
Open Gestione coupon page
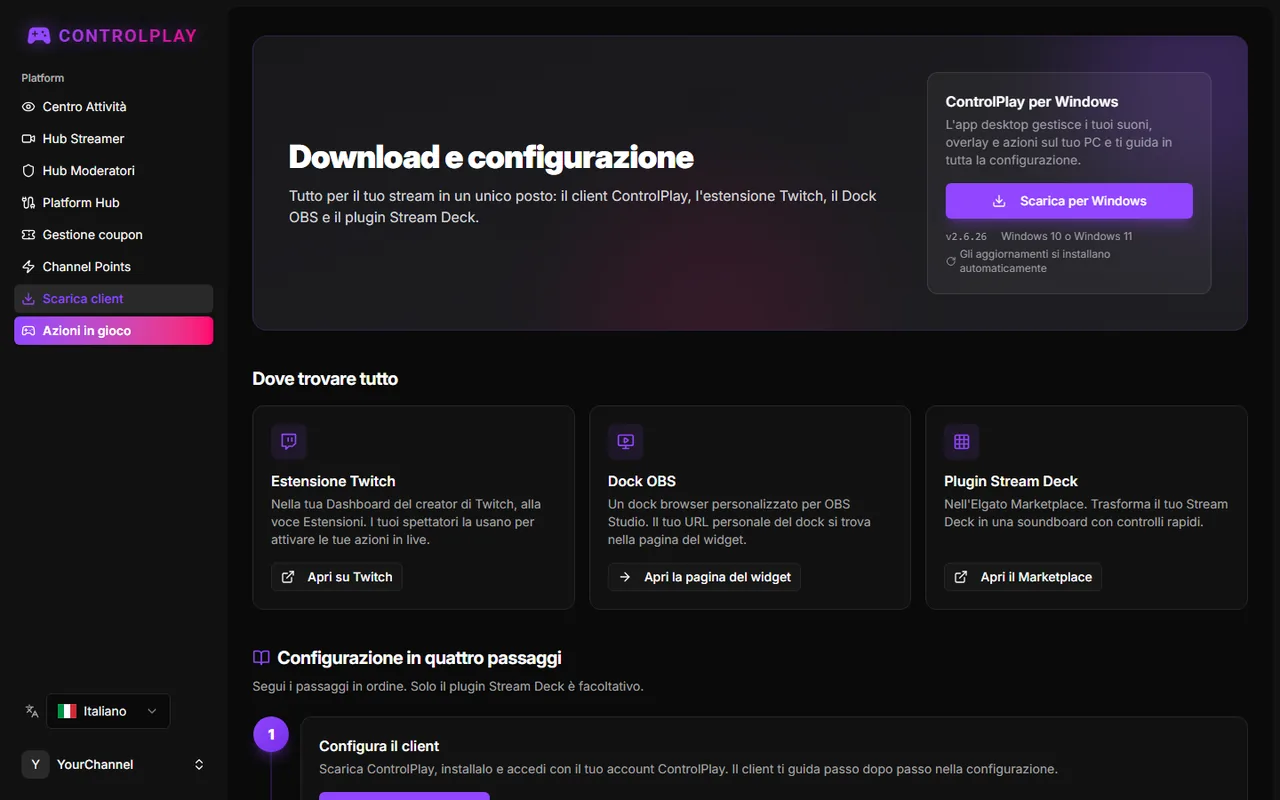113,235
